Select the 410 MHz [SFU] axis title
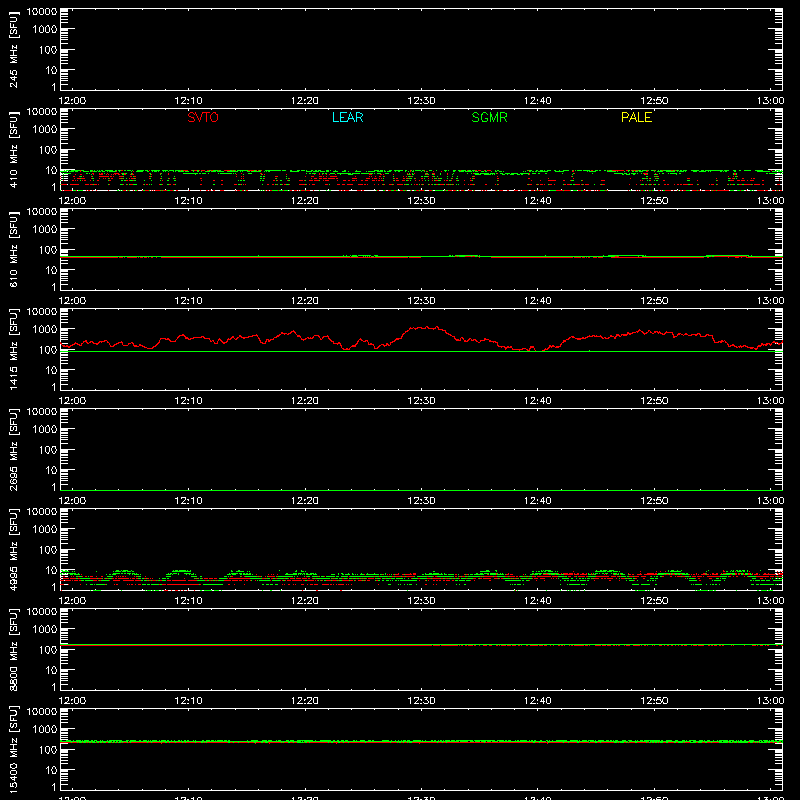800x800 pixels. 13,149
